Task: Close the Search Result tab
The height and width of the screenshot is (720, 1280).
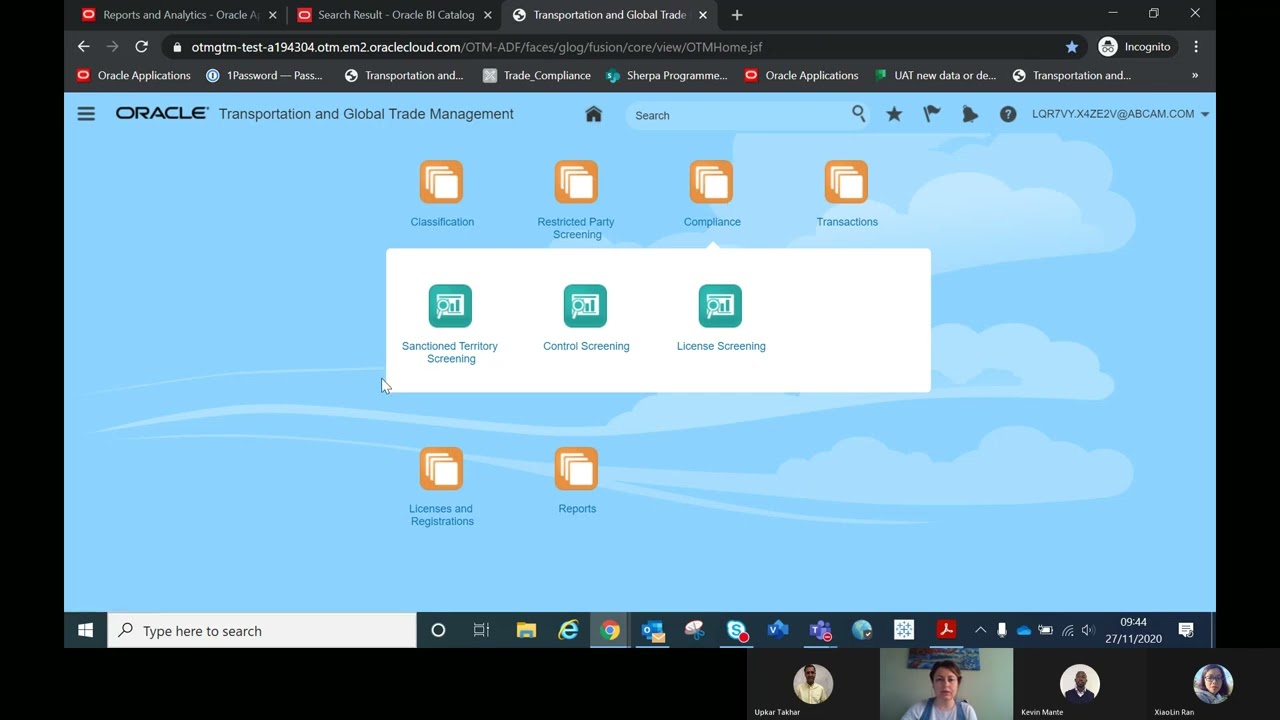Action: point(488,15)
